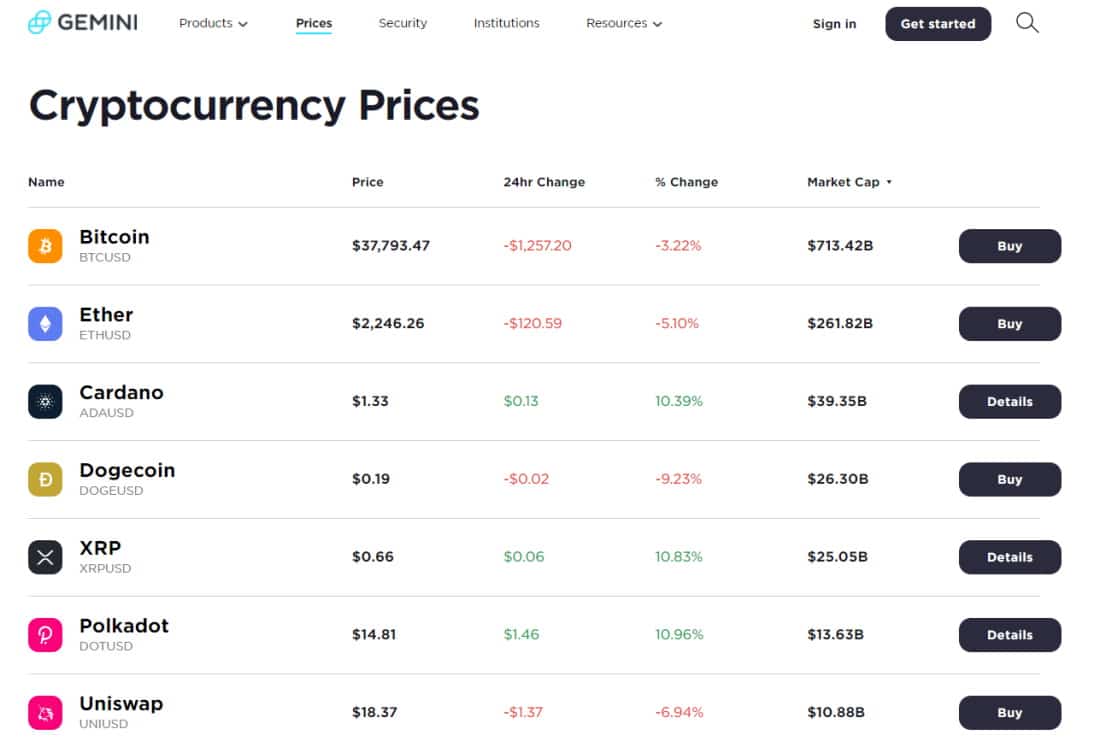Click the Uniswap coin icon
This screenshot has width=1100, height=747.
[45, 713]
